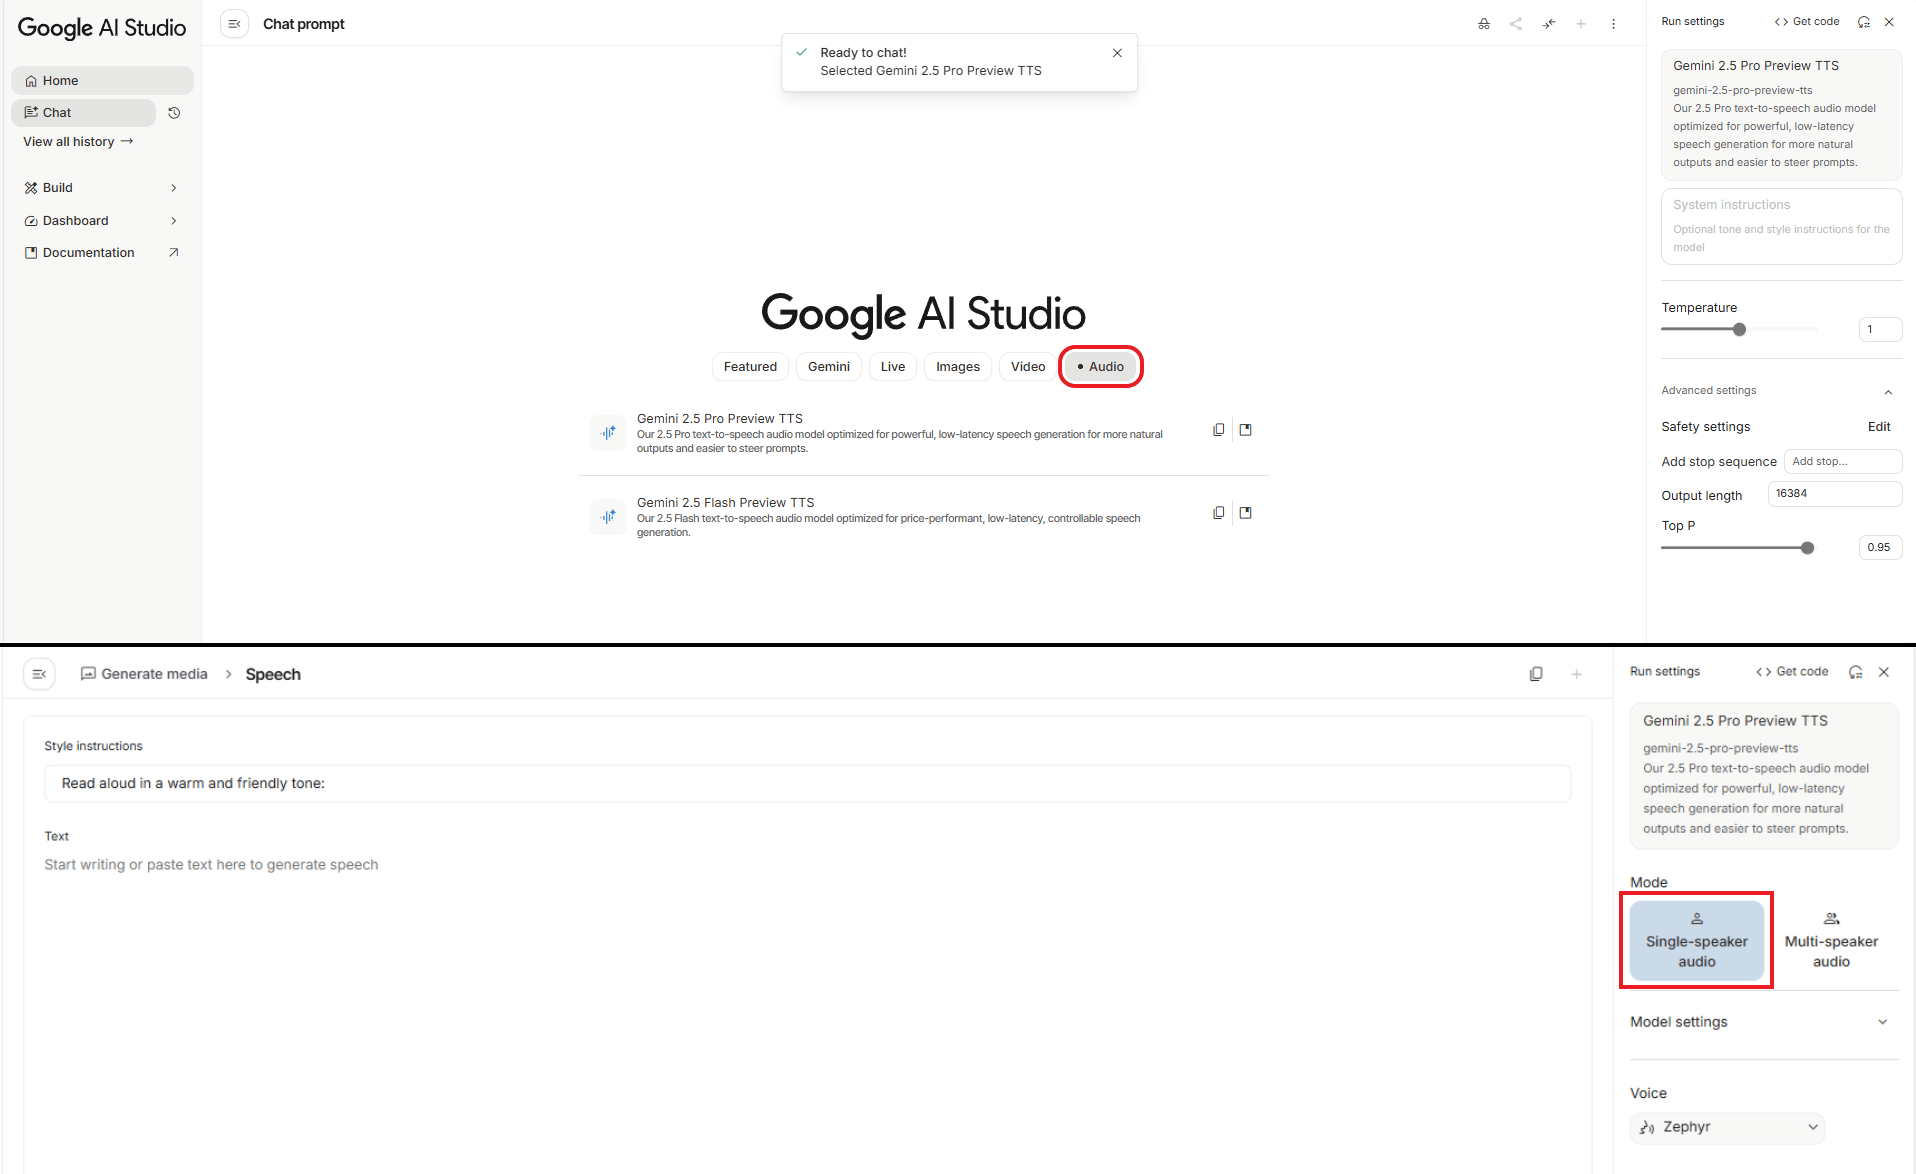The width and height of the screenshot is (1916, 1174).
Task: Select the Video category tab
Action: tap(1027, 366)
